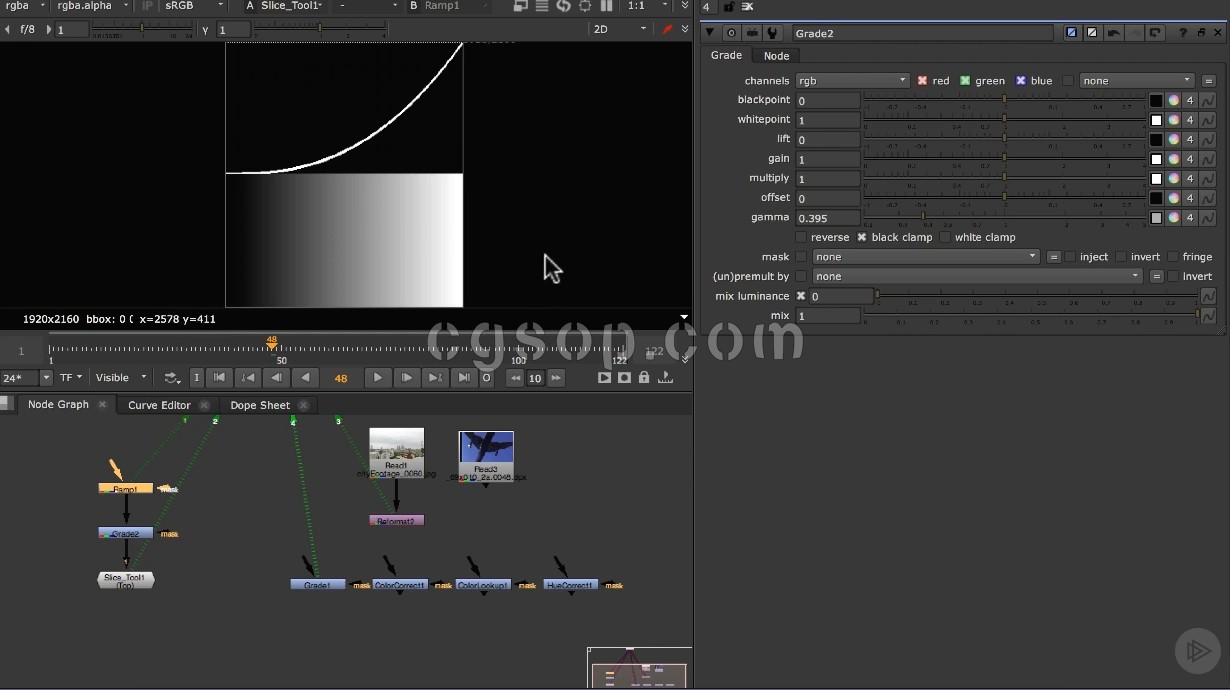The image size is (1230, 690).
Task: Open the mask channel dropdown
Action: [x=926, y=257]
